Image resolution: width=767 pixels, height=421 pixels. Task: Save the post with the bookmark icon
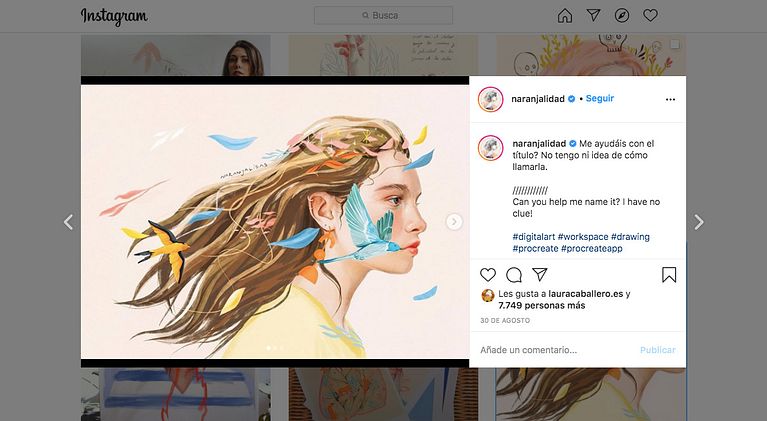[x=669, y=275]
